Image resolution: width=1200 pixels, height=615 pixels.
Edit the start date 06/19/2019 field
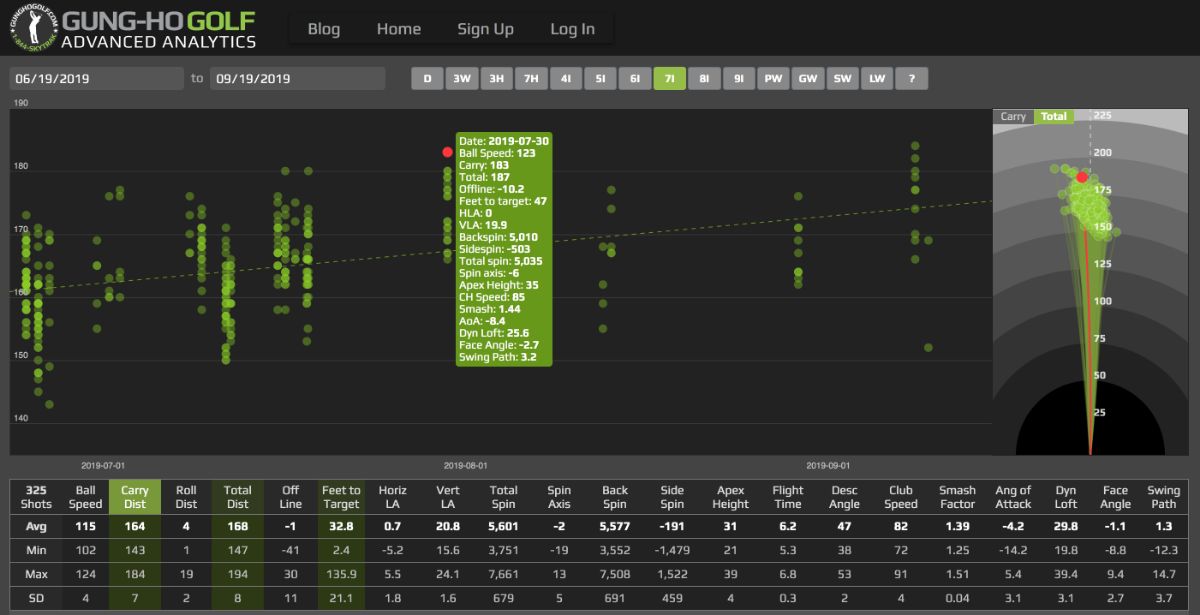97,78
